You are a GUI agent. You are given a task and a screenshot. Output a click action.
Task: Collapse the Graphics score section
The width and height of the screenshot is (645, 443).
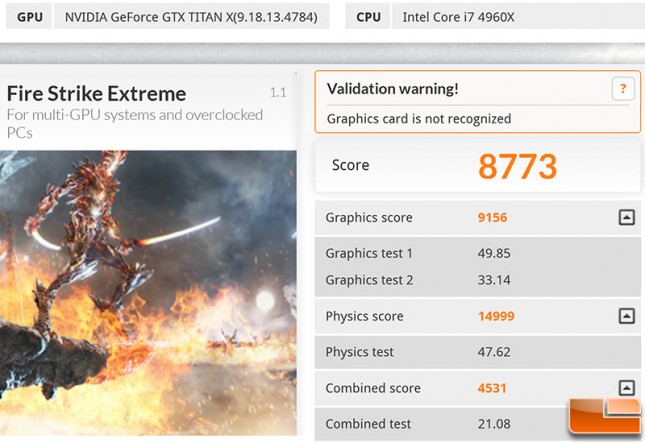click(626, 217)
